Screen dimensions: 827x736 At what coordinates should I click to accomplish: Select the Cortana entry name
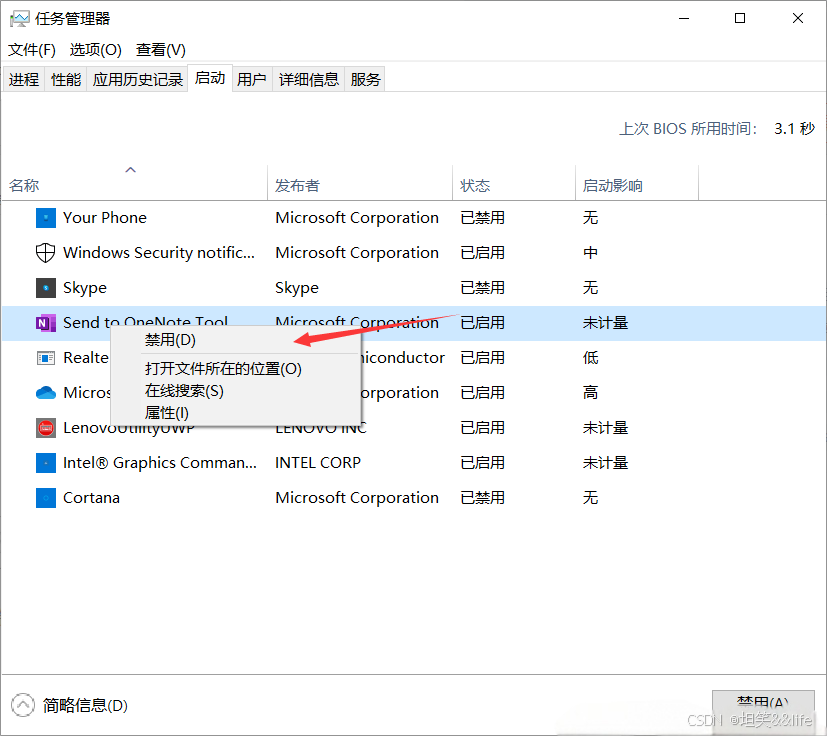[x=91, y=498]
